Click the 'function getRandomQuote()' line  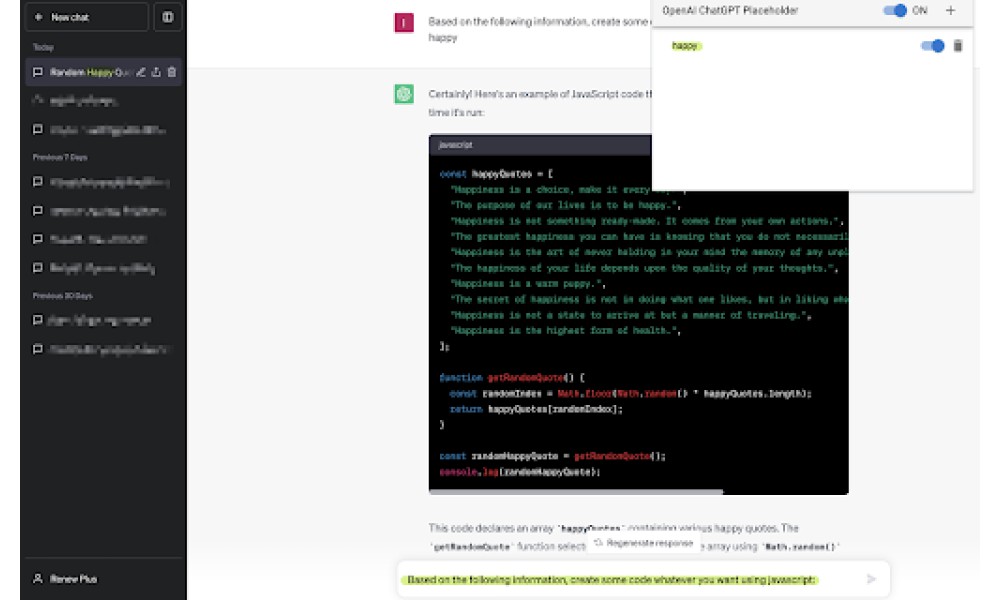(x=512, y=377)
